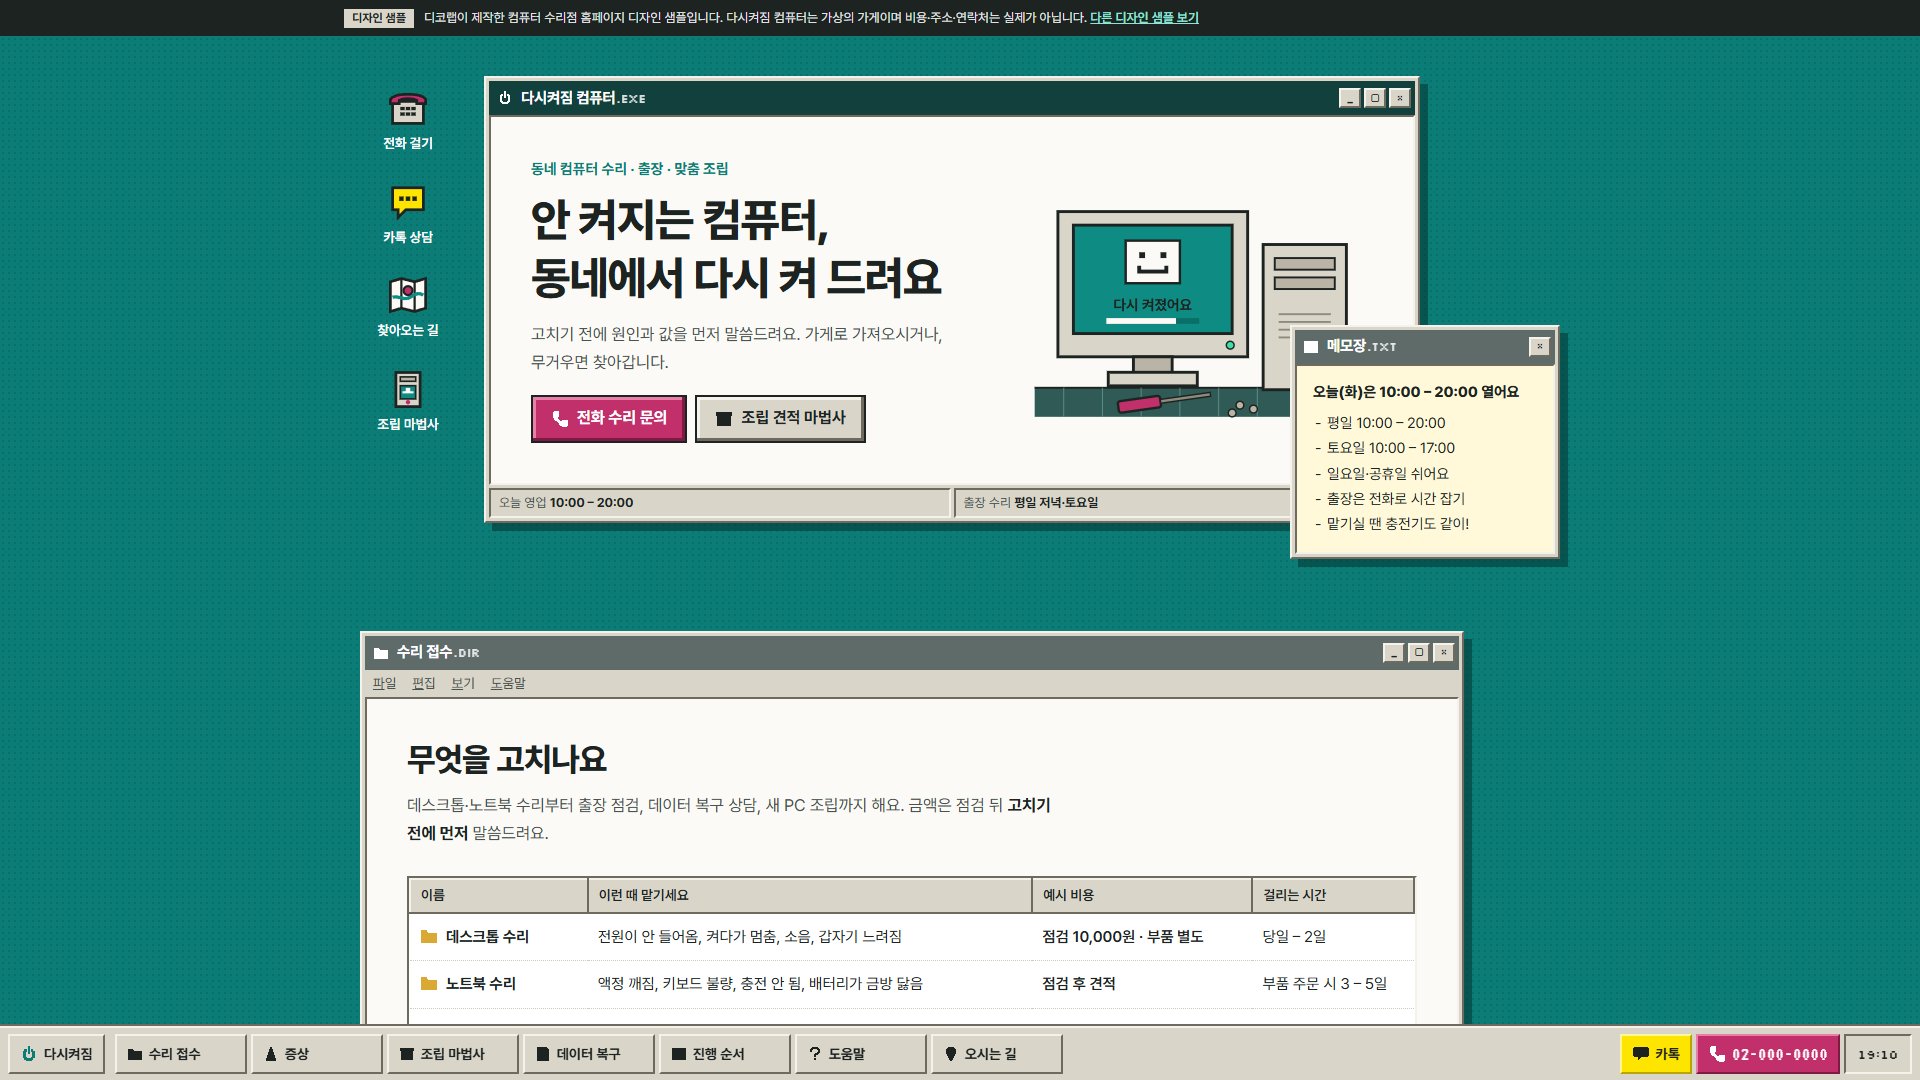Open the 조립 마법사 desktop icon
This screenshot has width=1920, height=1080.
tap(408, 403)
